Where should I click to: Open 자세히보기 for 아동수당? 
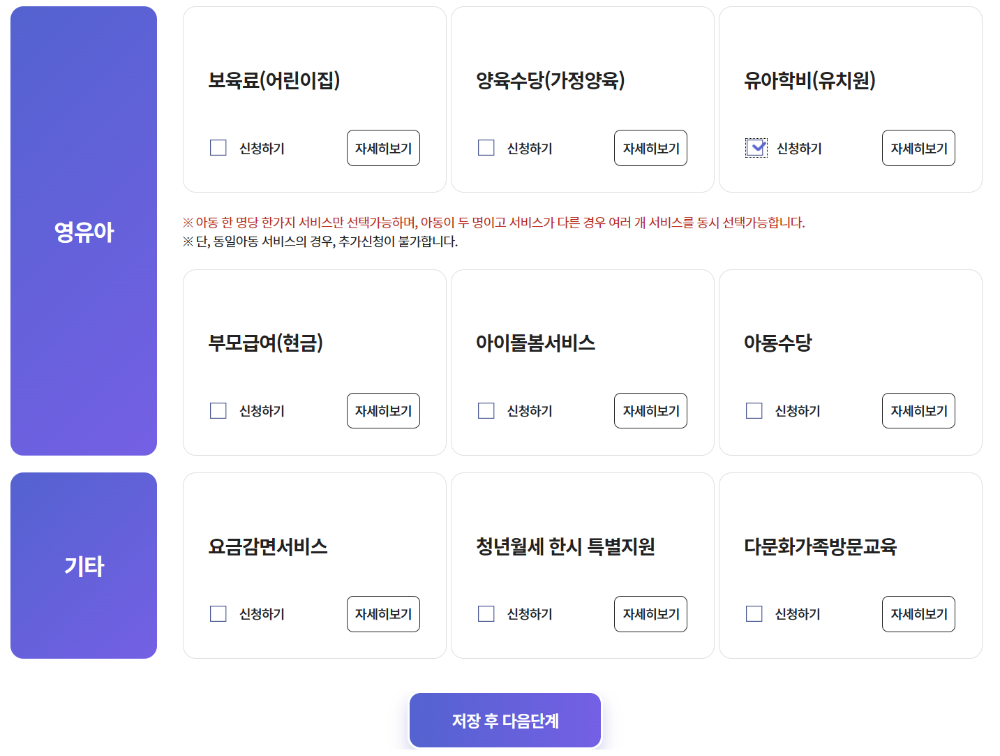click(x=918, y=410)
